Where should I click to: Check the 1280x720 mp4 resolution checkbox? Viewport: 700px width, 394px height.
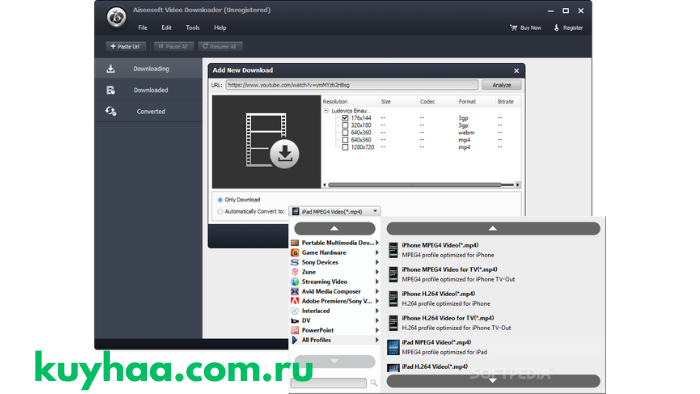345,147
